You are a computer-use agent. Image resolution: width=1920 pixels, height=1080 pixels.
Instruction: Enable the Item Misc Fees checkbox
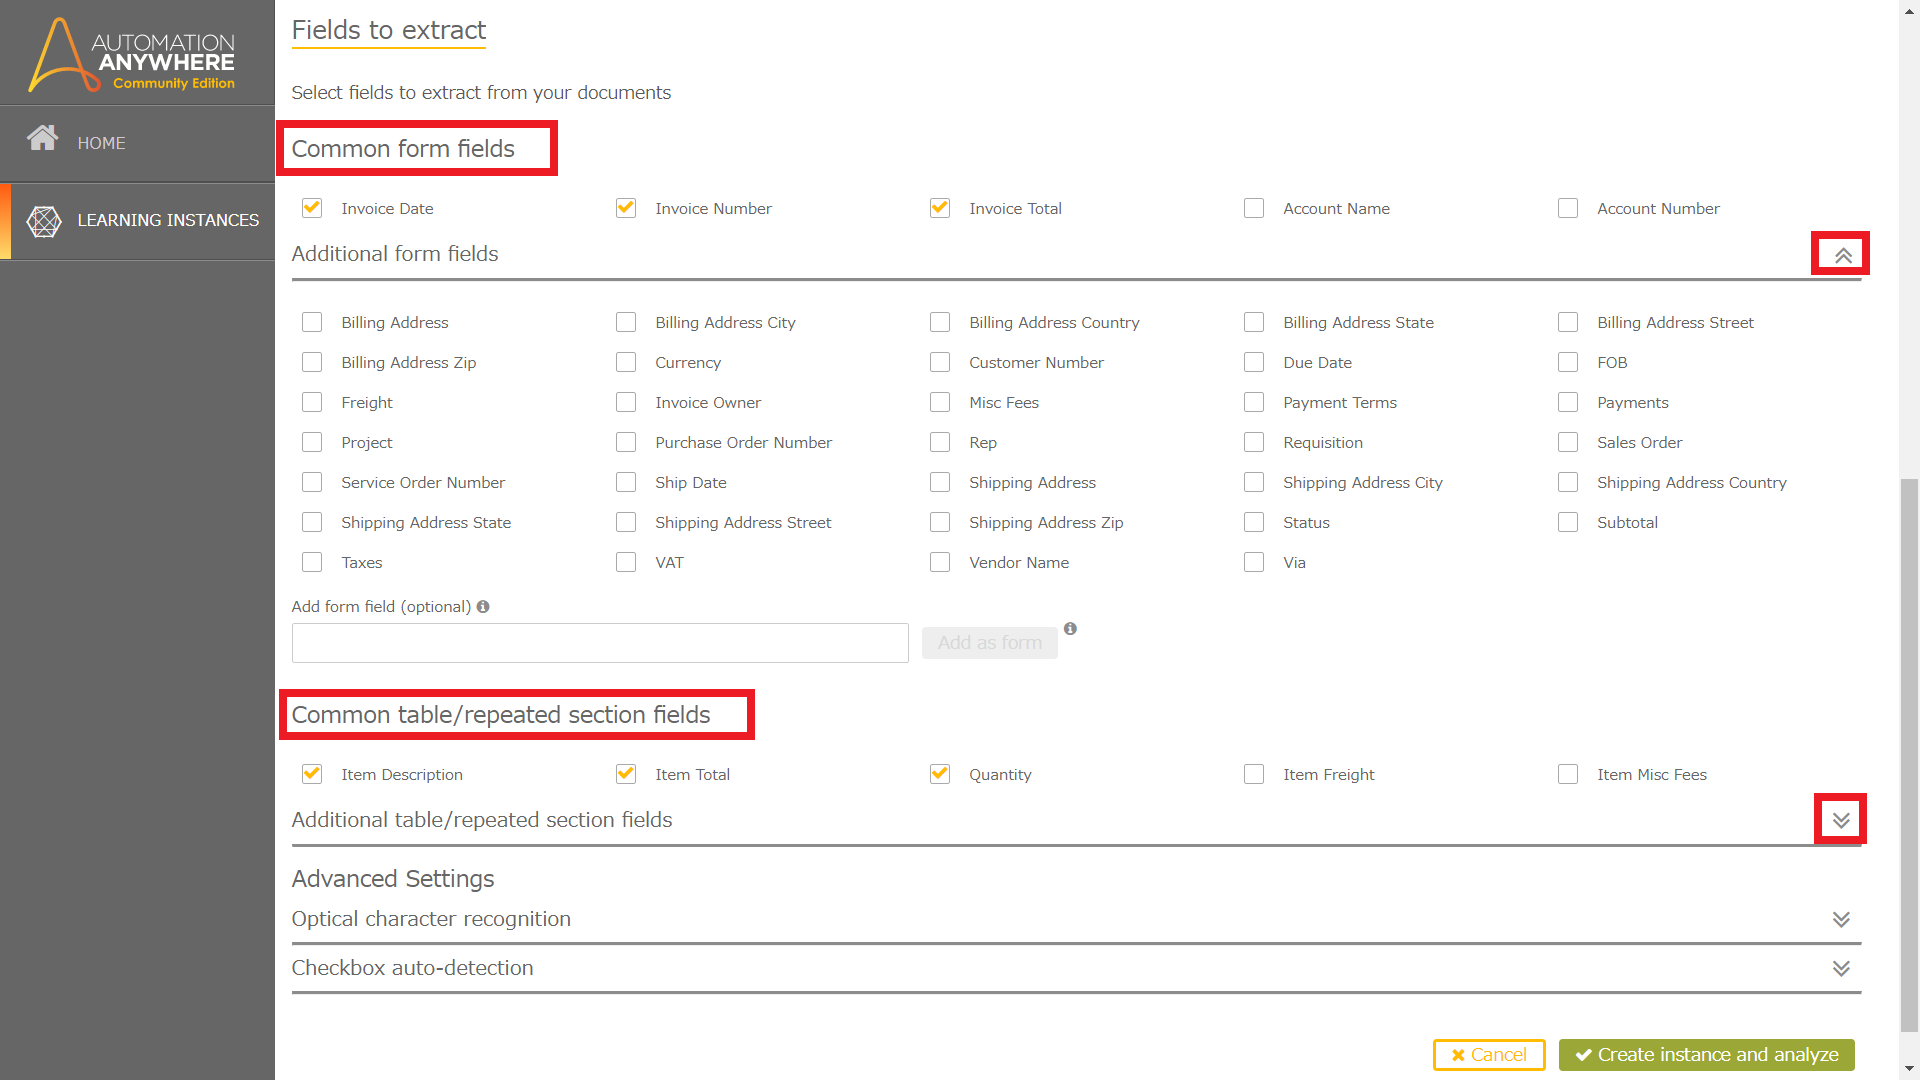click(x=1568, y=774)
